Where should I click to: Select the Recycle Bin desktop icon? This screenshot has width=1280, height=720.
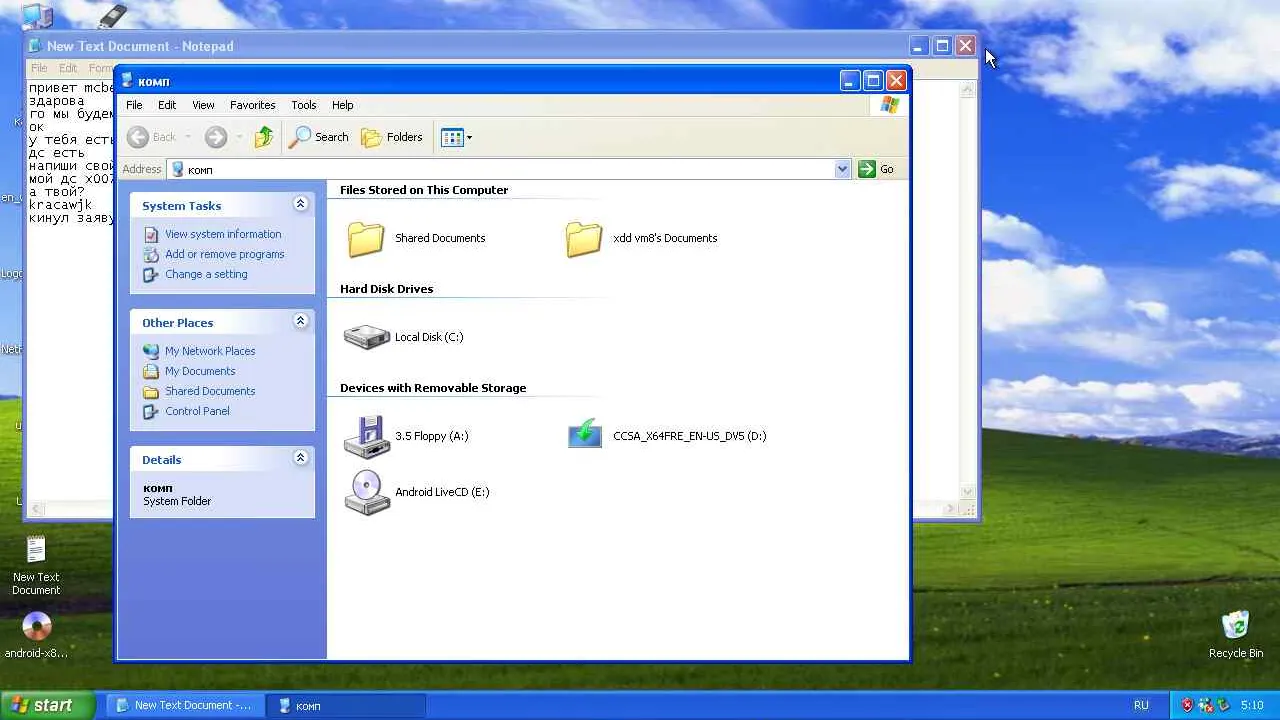(x=1236, y=634)
